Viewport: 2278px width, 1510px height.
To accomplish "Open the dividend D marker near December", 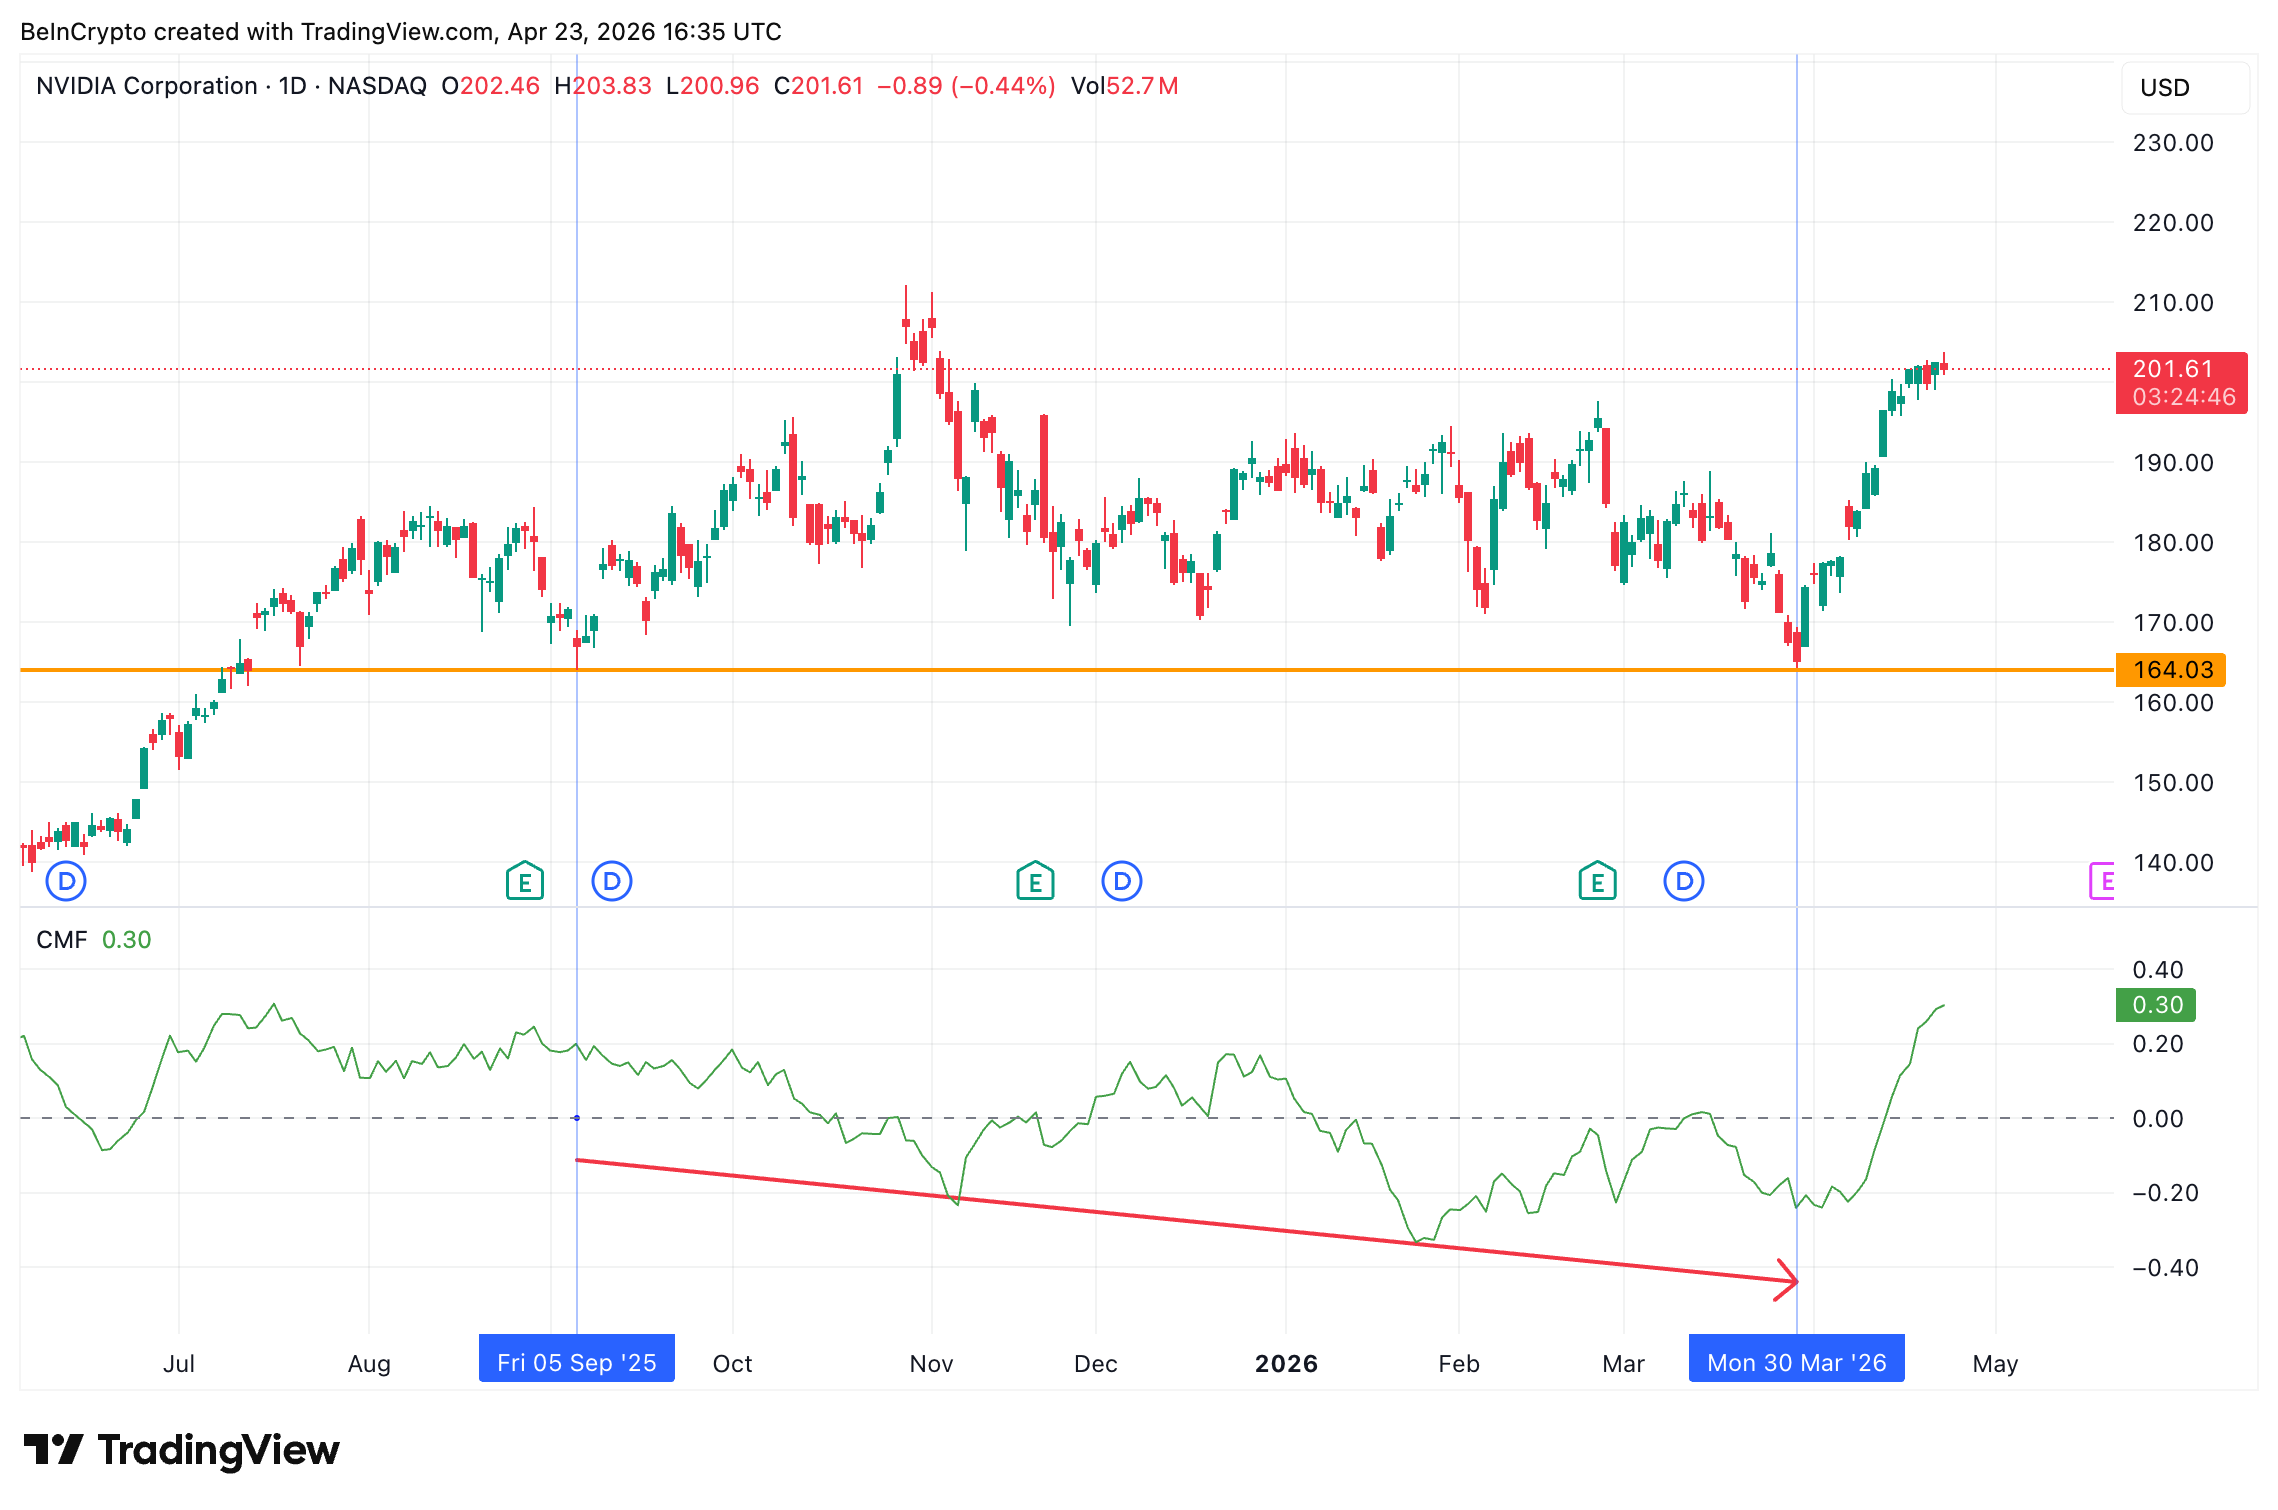I will (x=1121, y=881).
